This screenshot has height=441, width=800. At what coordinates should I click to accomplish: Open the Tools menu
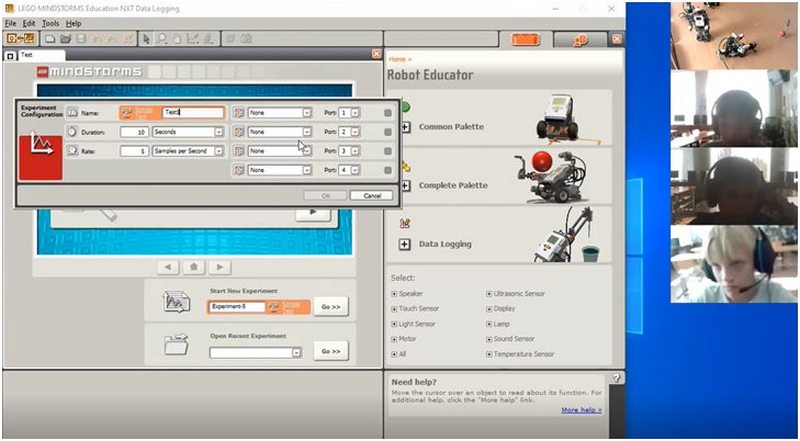(x=51, y=23)
